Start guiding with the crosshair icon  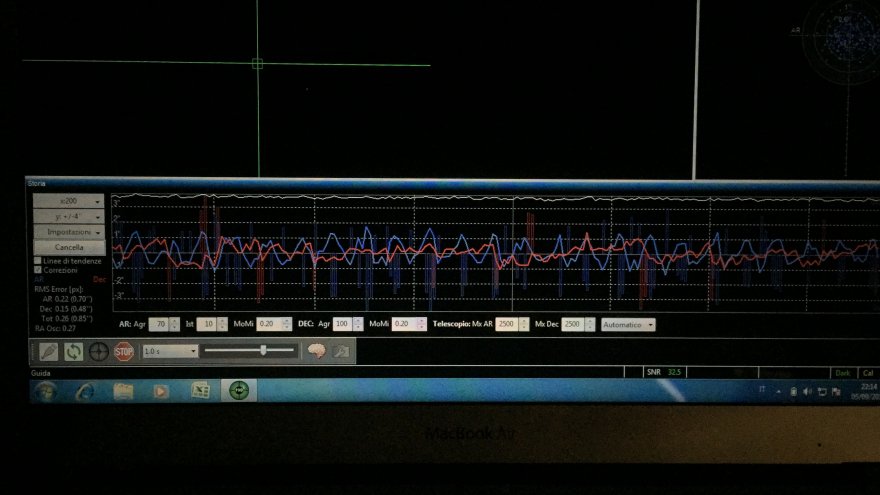coord(98,352)
